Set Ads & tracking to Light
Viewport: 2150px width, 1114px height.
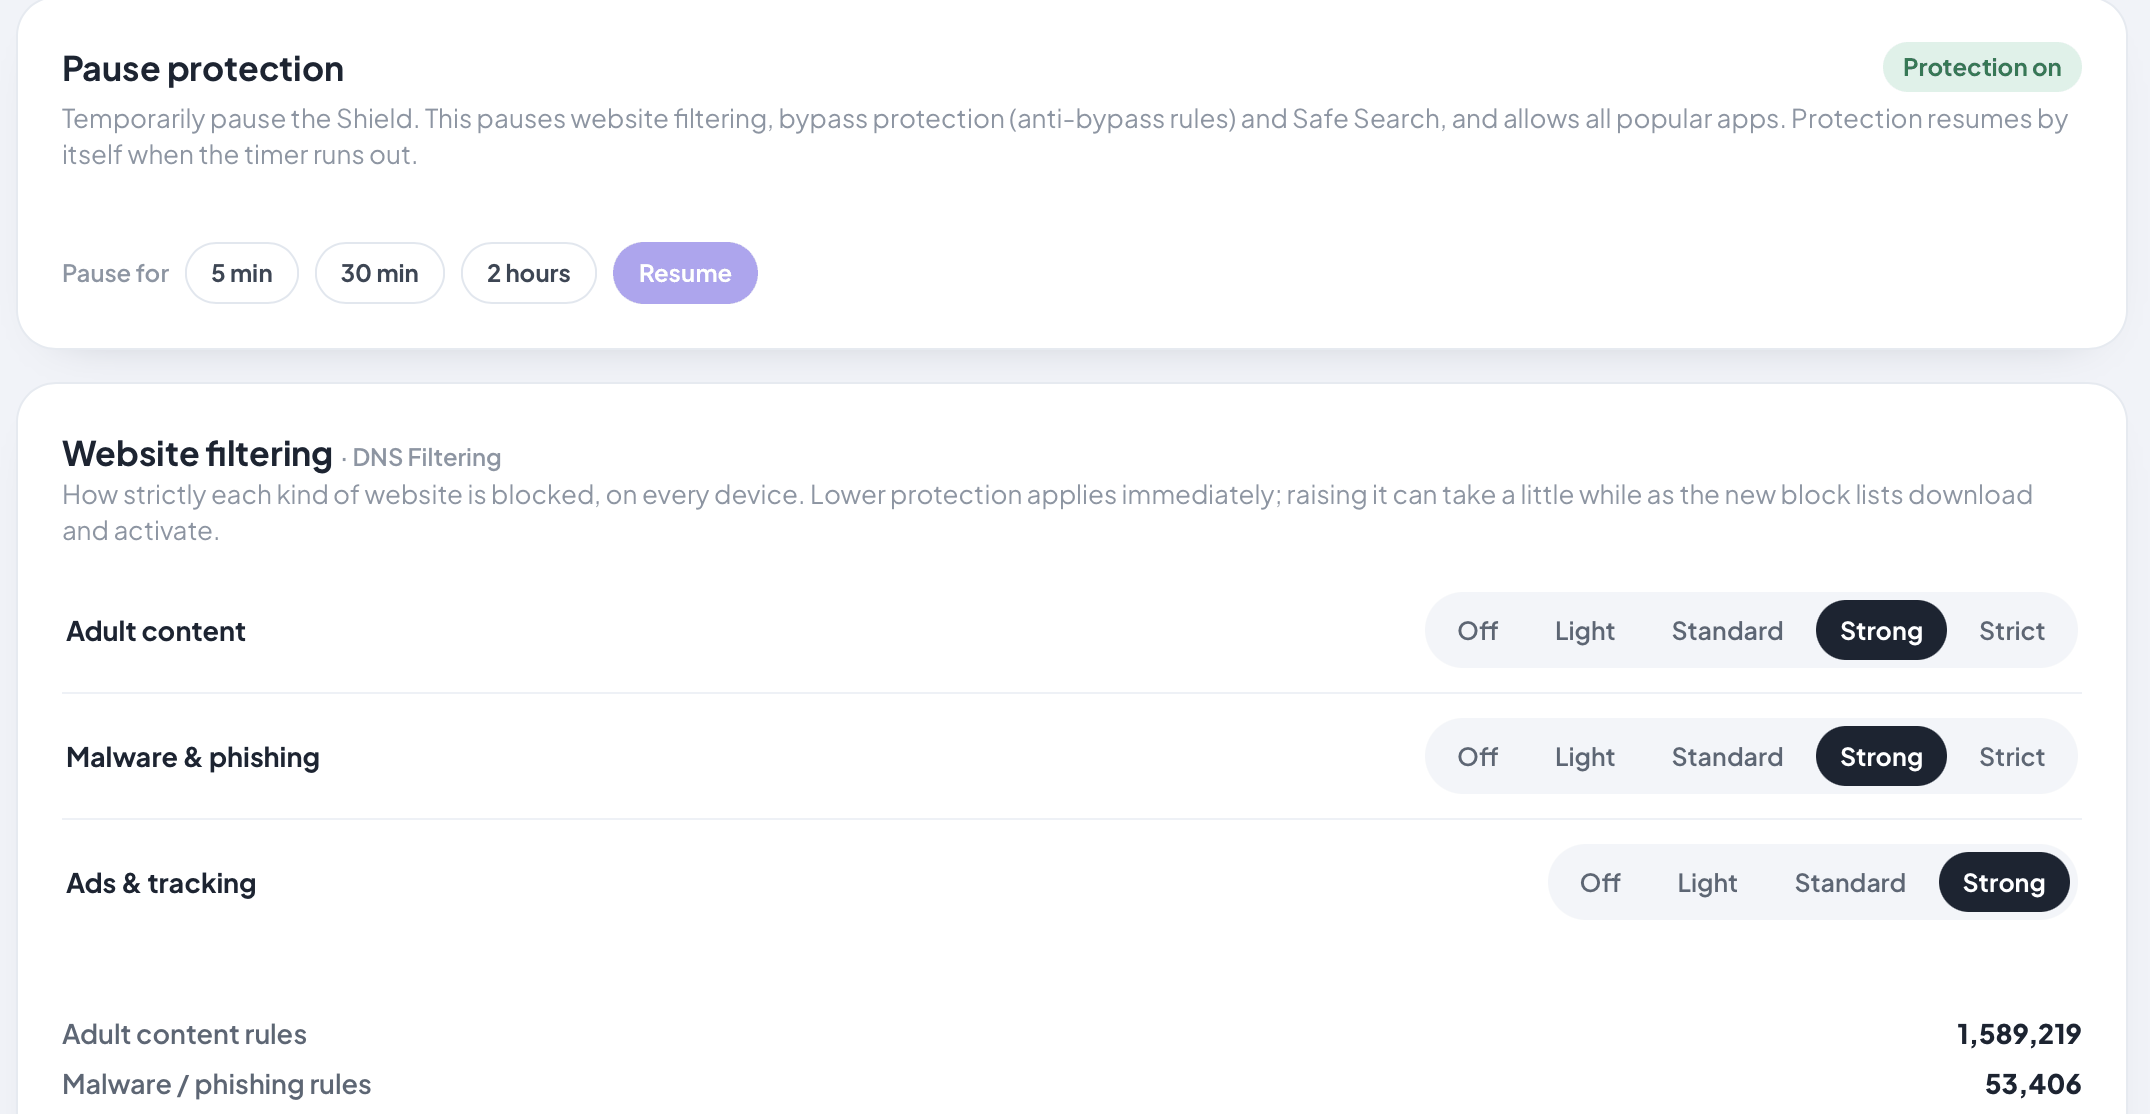click(x=1707, y=882)
